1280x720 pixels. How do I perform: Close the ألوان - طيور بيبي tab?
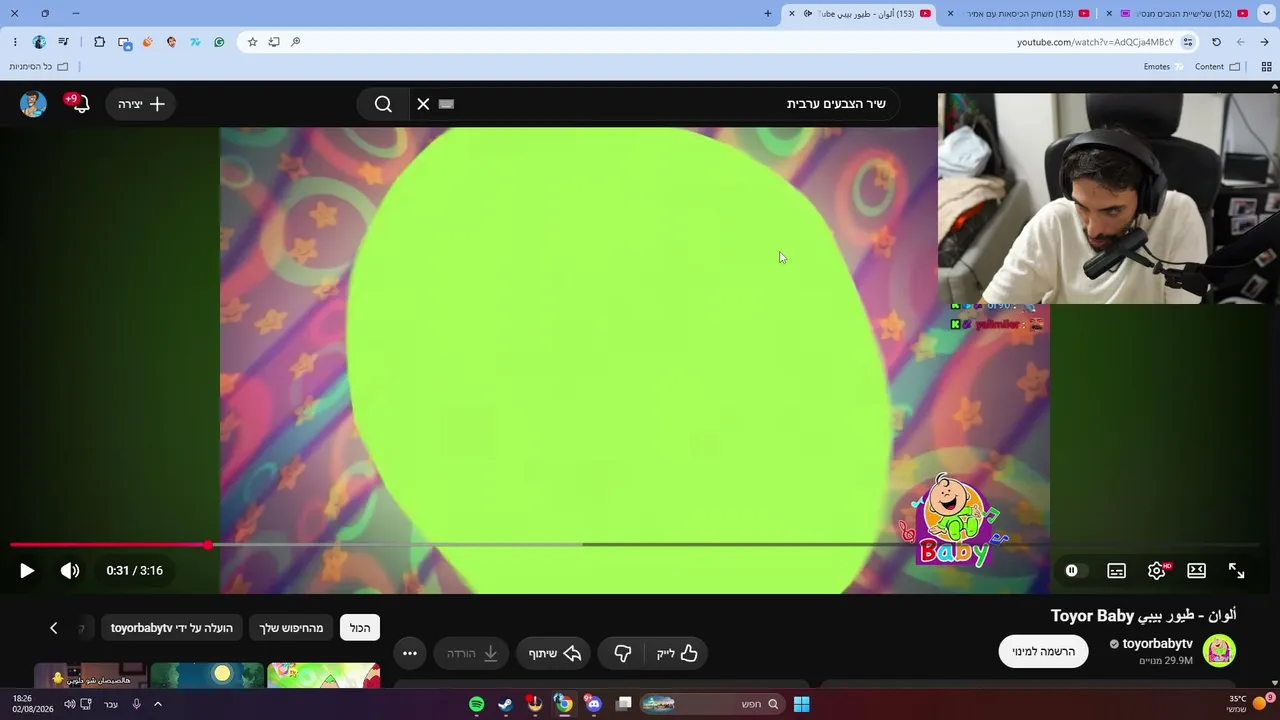tap(792, 14)
